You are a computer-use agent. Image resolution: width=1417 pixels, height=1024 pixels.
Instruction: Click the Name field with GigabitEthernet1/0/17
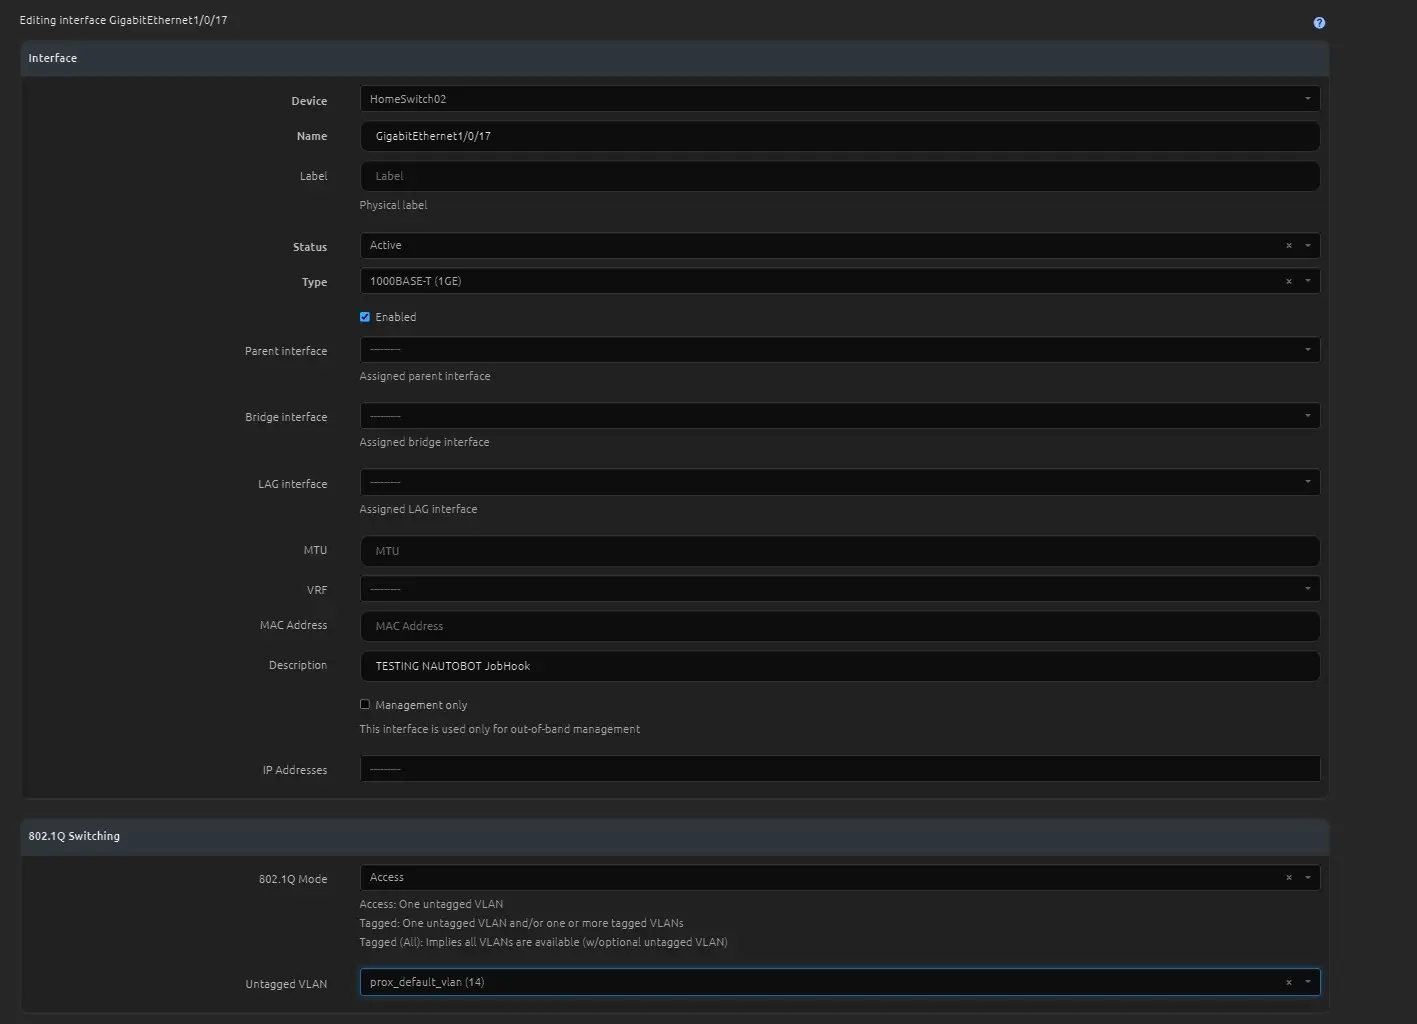838,136
